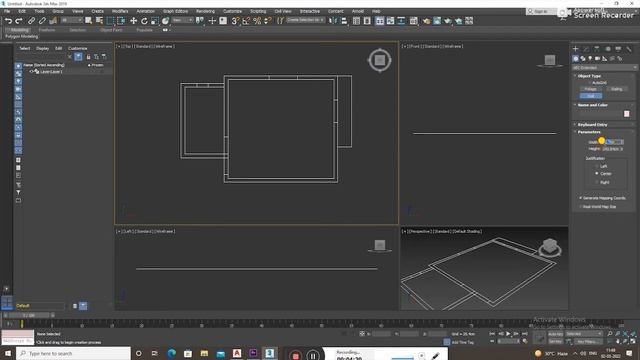Open the scene explorer Display menu
Viewport: 640px width, 360px height.
click(42, 48)
